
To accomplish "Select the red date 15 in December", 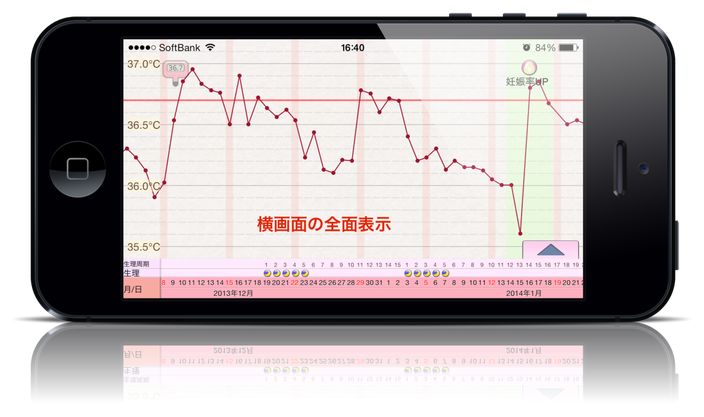I will (229, 282).
